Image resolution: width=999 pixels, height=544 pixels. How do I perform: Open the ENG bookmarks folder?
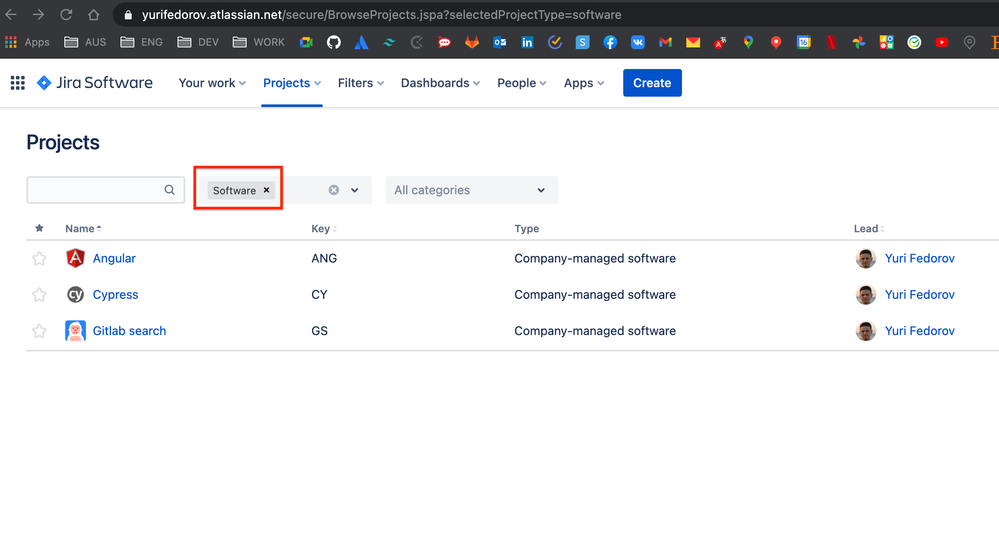(141, 42)
